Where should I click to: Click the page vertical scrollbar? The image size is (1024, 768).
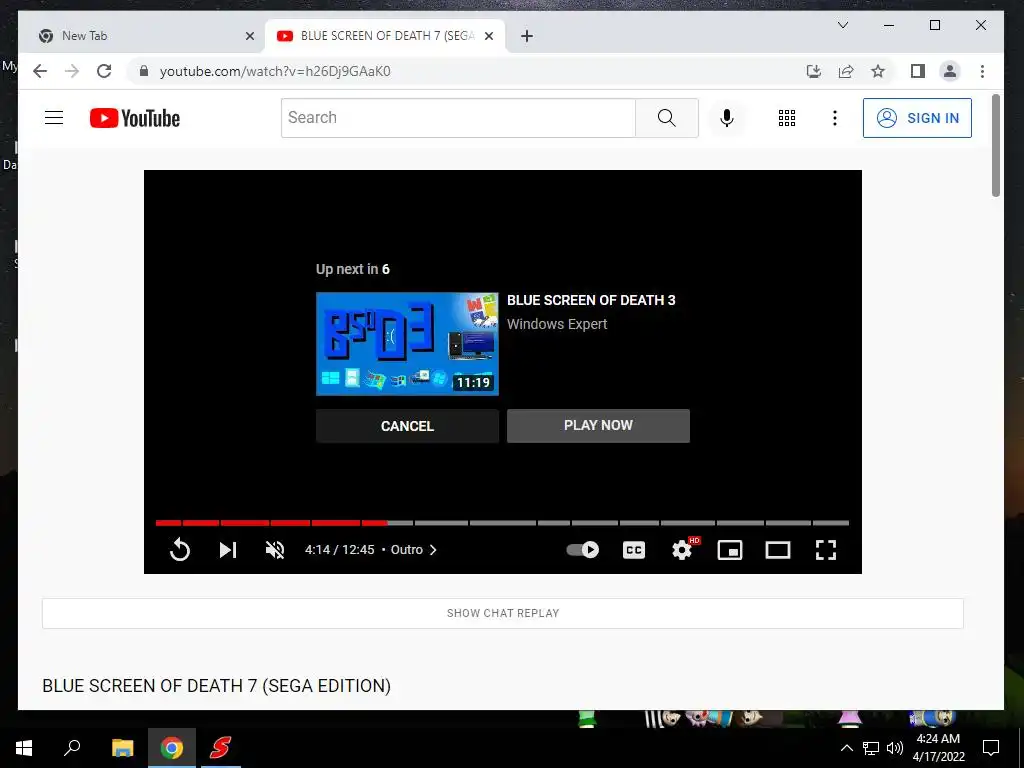[x=996, y=145]
